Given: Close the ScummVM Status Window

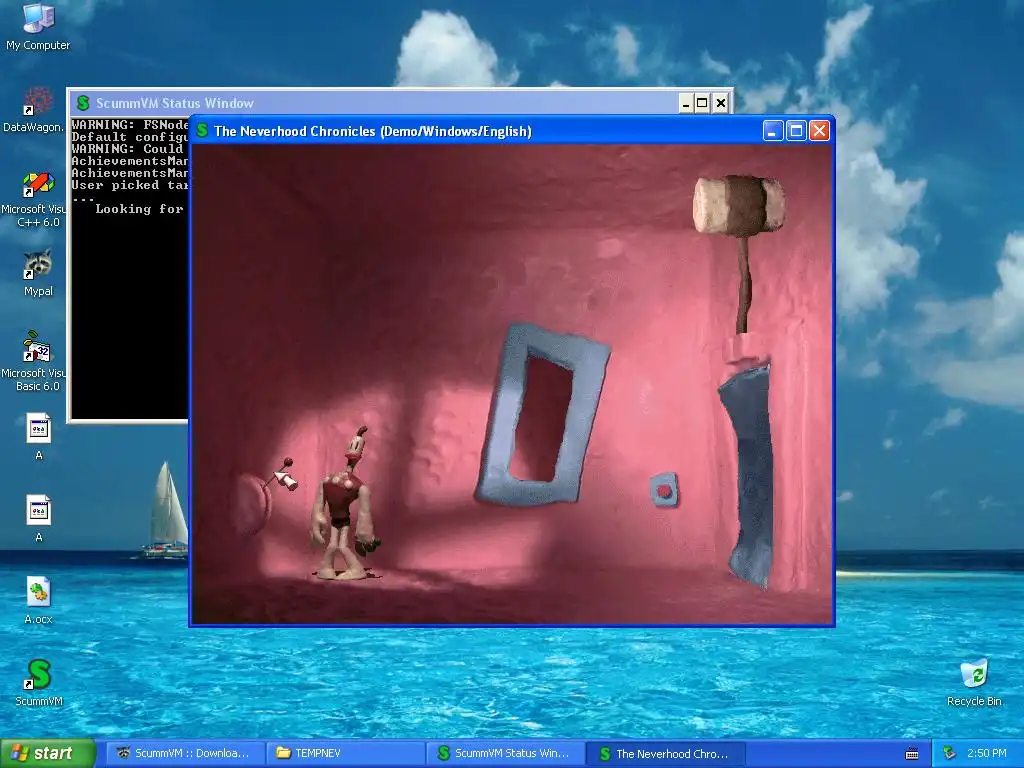Looking at the screenshot, I should tap(720, 103).
